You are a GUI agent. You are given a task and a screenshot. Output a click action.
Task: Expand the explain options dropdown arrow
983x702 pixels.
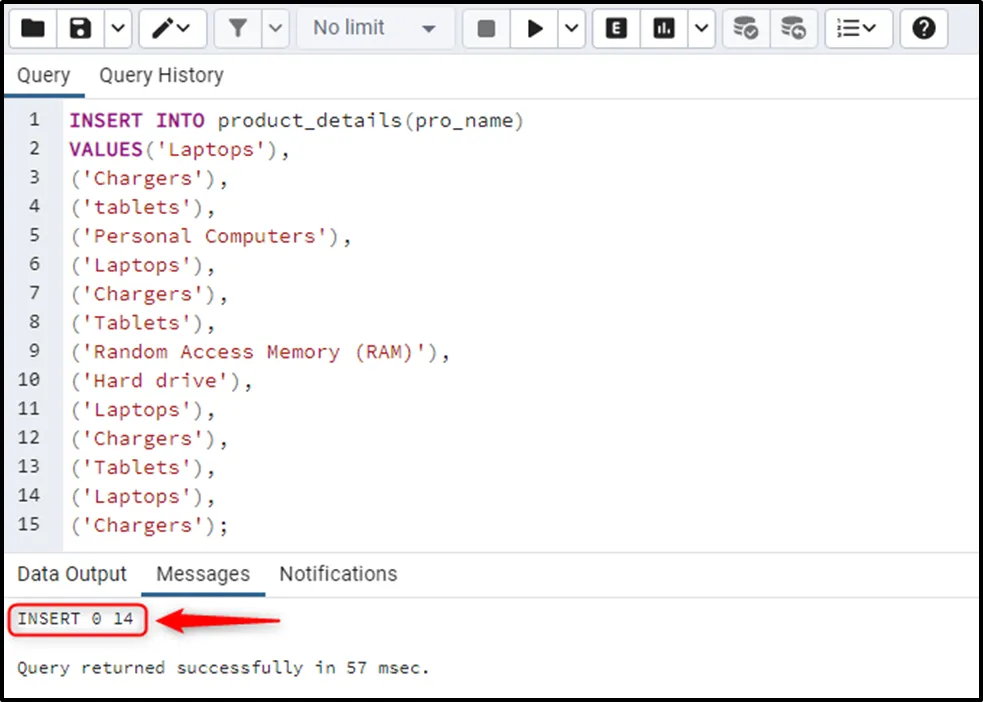point(700,28)
